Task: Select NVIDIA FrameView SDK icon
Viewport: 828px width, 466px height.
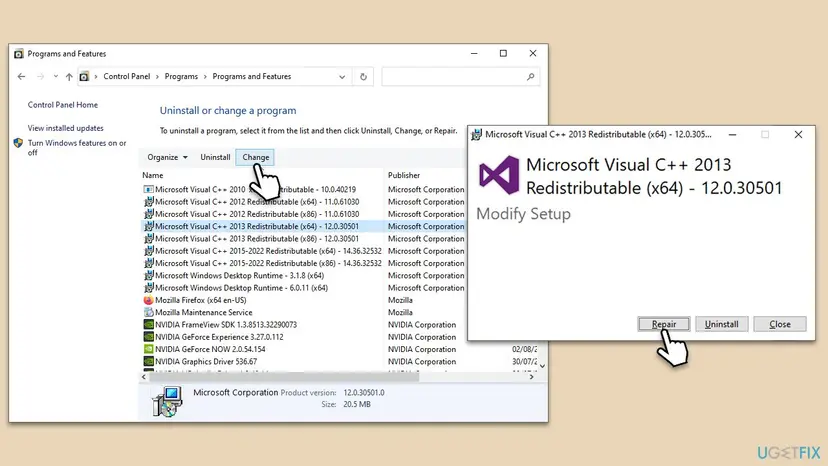Action: tap(148, 324)
